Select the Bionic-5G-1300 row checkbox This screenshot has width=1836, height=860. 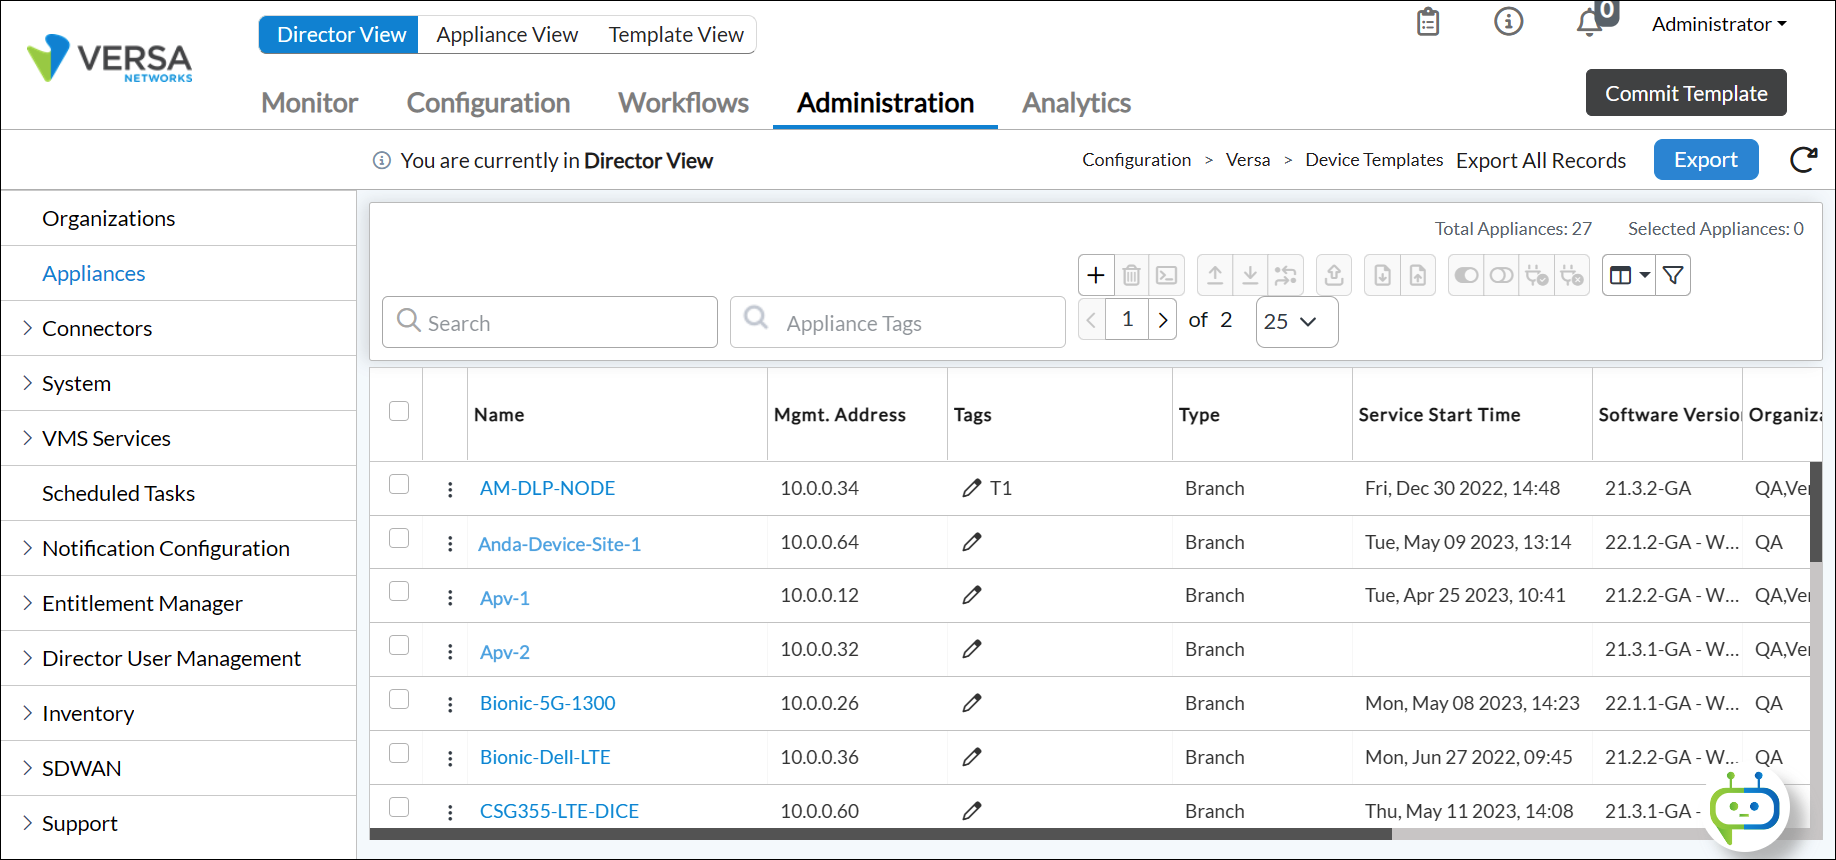[x=399, y=700]
